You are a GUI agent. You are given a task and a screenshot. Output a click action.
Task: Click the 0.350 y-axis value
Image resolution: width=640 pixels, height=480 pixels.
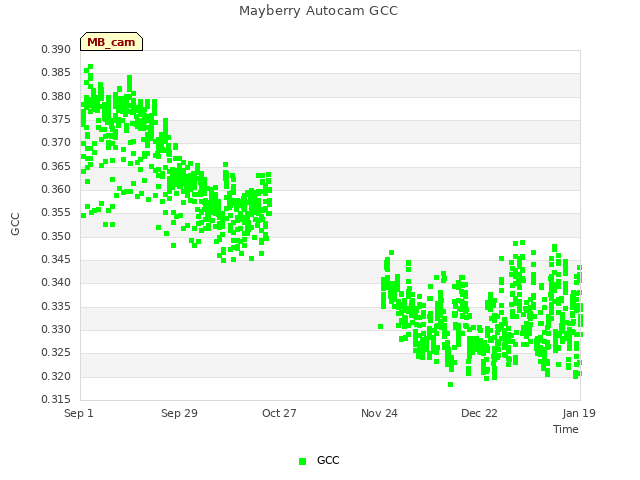(x=56, y=236)
